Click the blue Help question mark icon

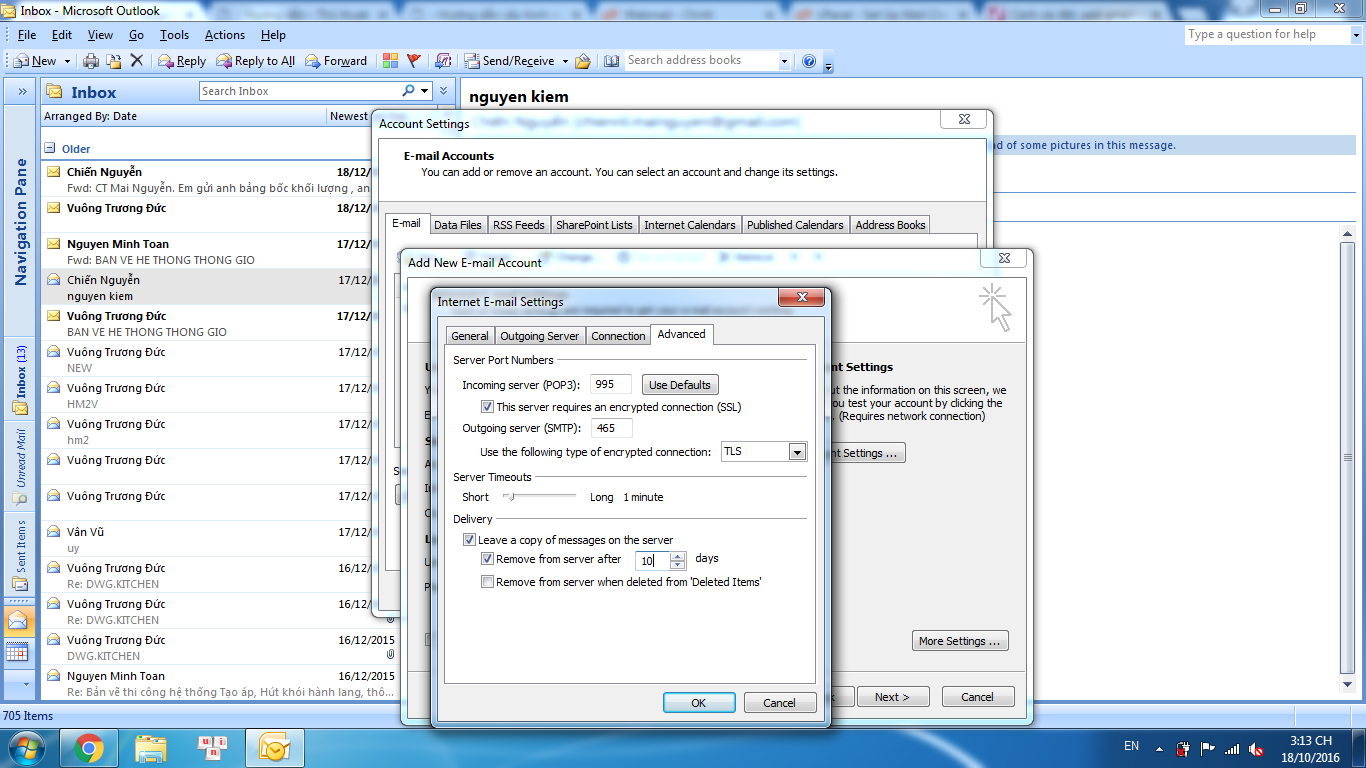coord(809,61)
